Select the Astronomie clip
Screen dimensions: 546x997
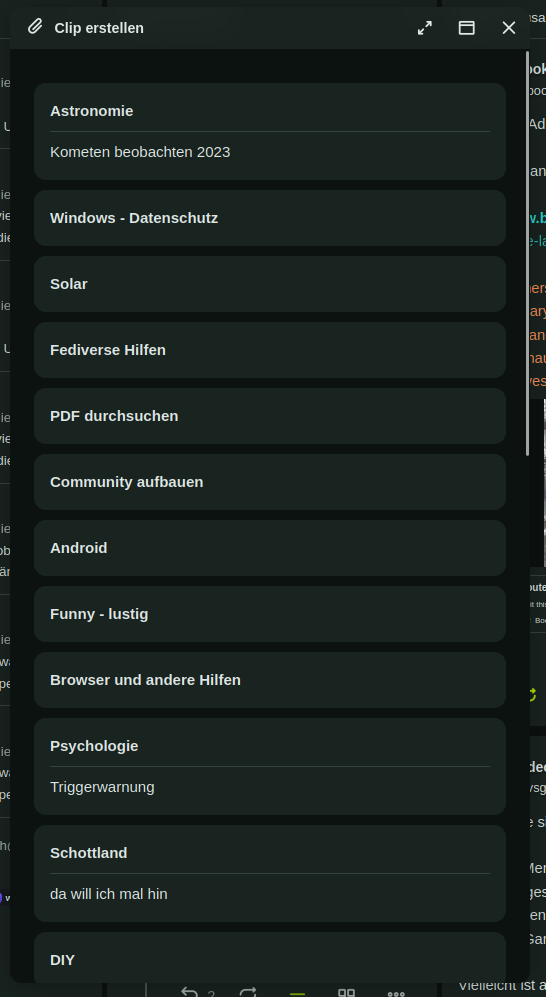[x=270, y=131]
